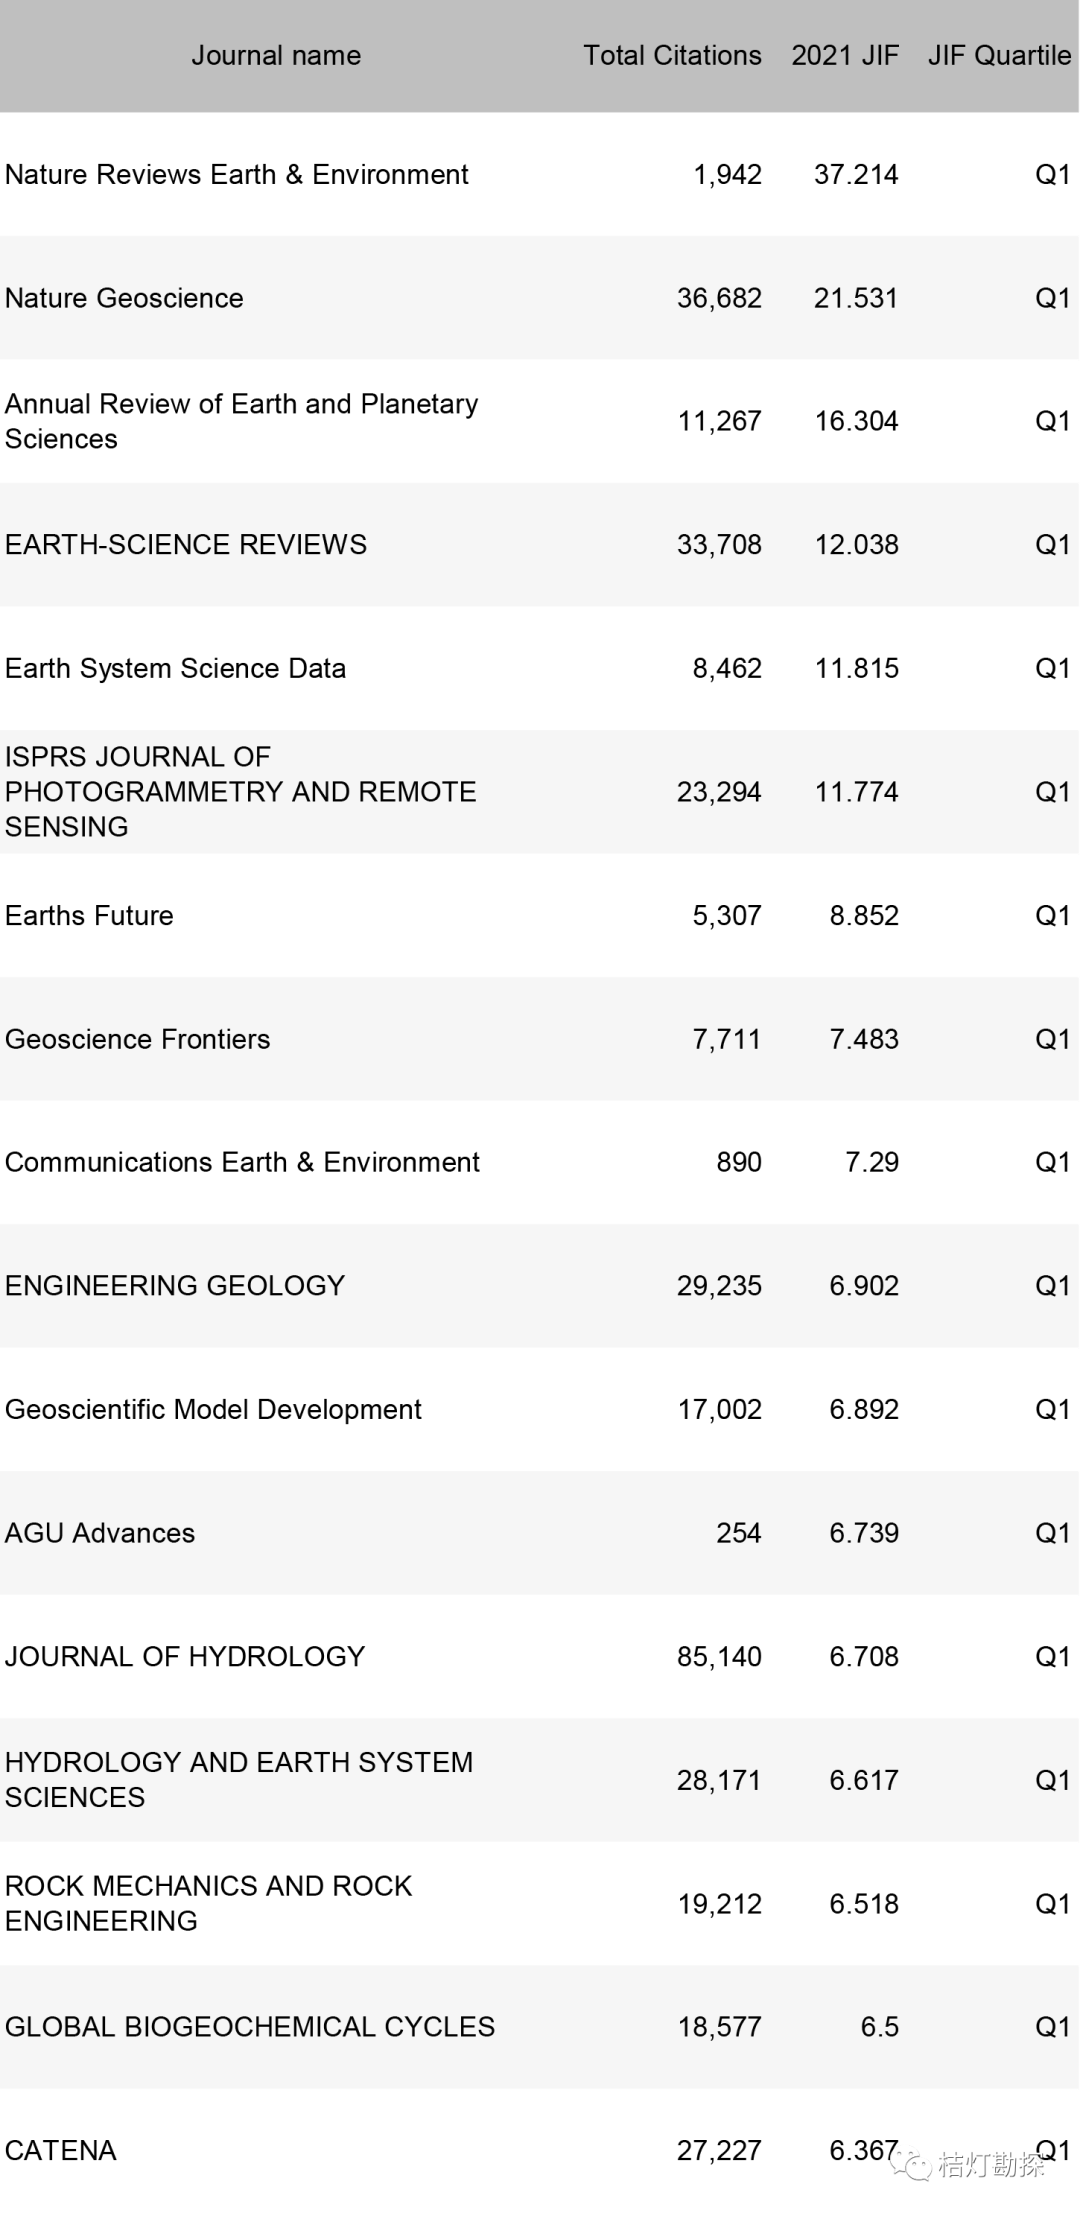The image size is (1080, 2213).
Task: Select the CATENA journal name
Action: tap(61, 2150)
